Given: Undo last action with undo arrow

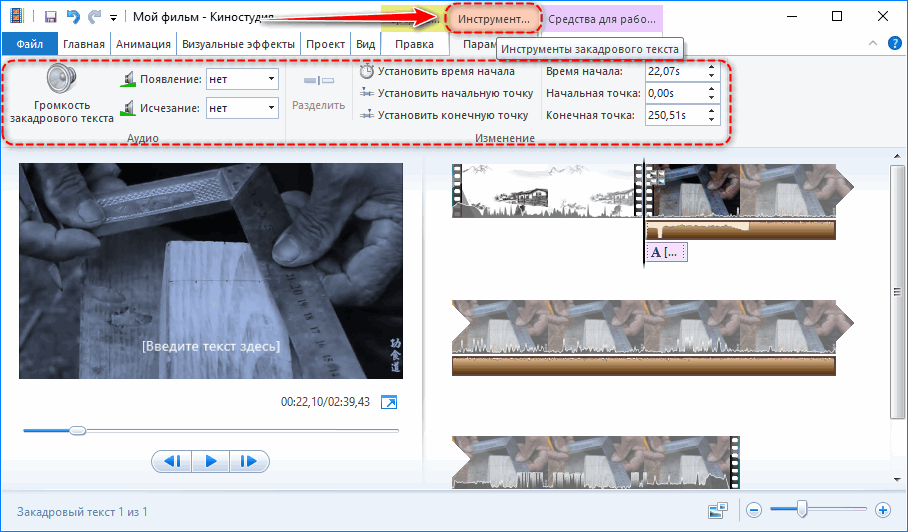Looking at the screenshot, I should click(x=71, y=17).
